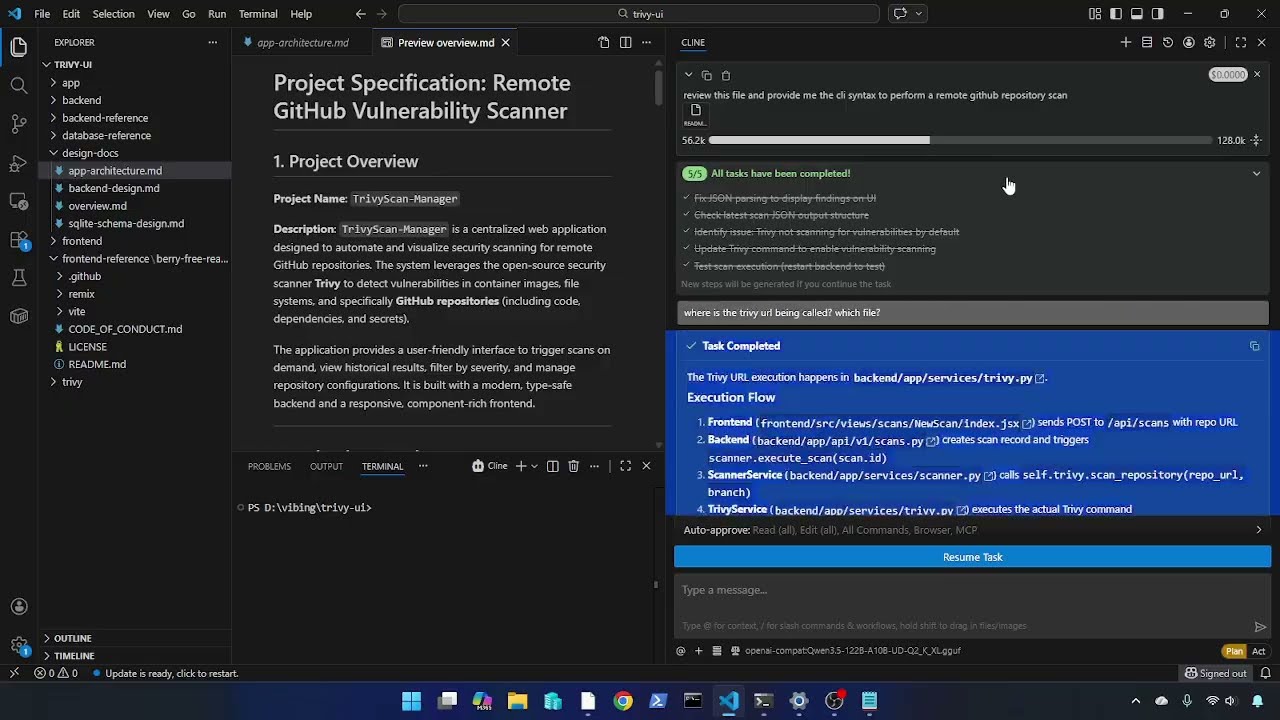Collapse the Cline task header

(x=688, y=75)
